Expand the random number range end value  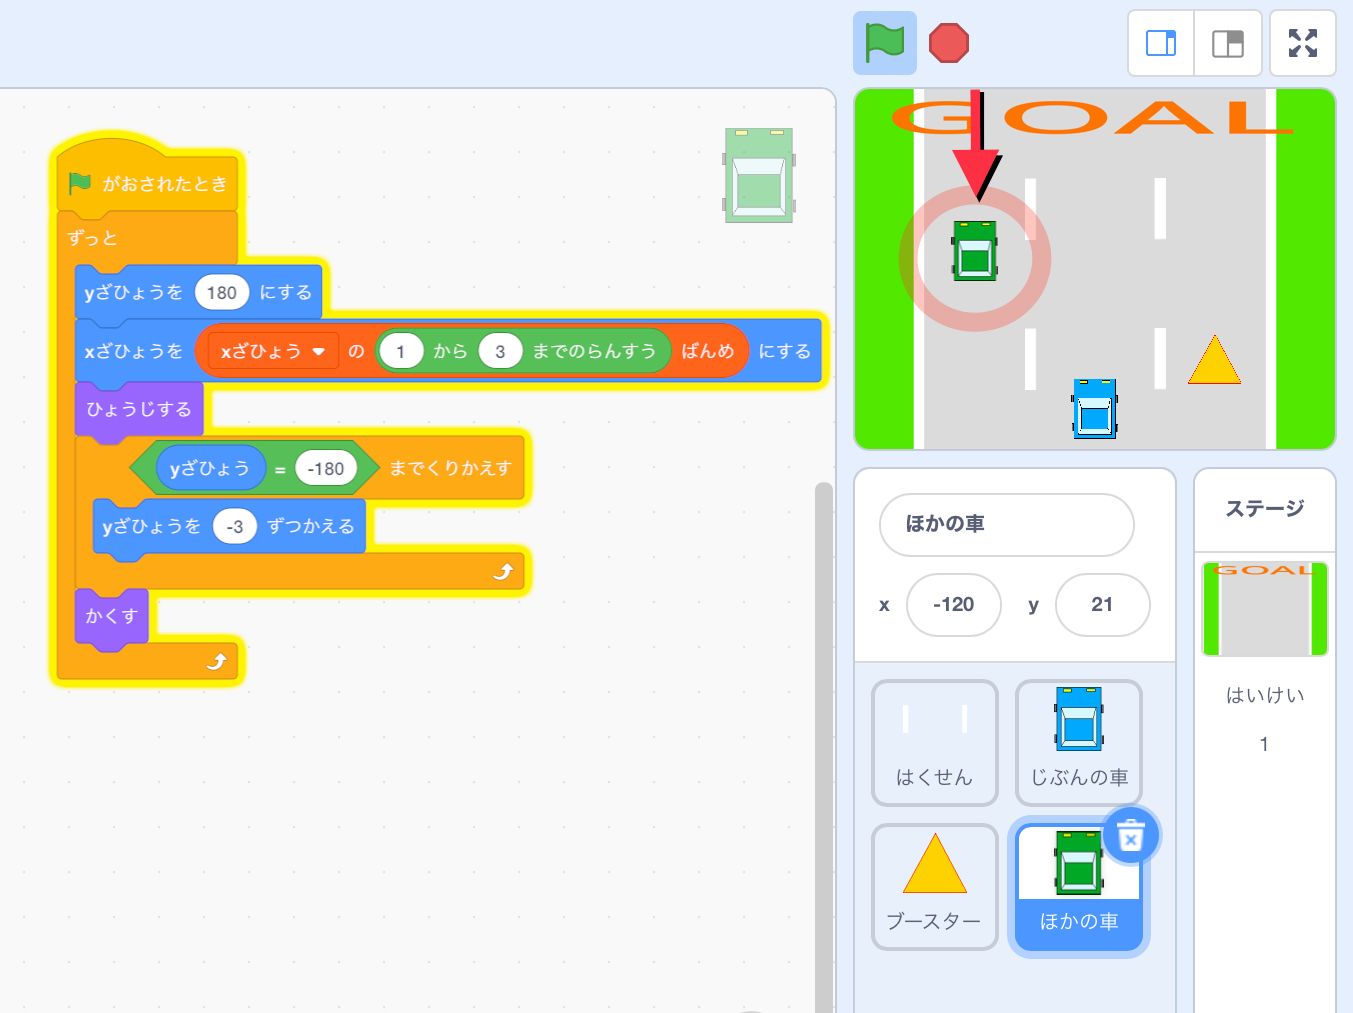click(x=500, y=350)
